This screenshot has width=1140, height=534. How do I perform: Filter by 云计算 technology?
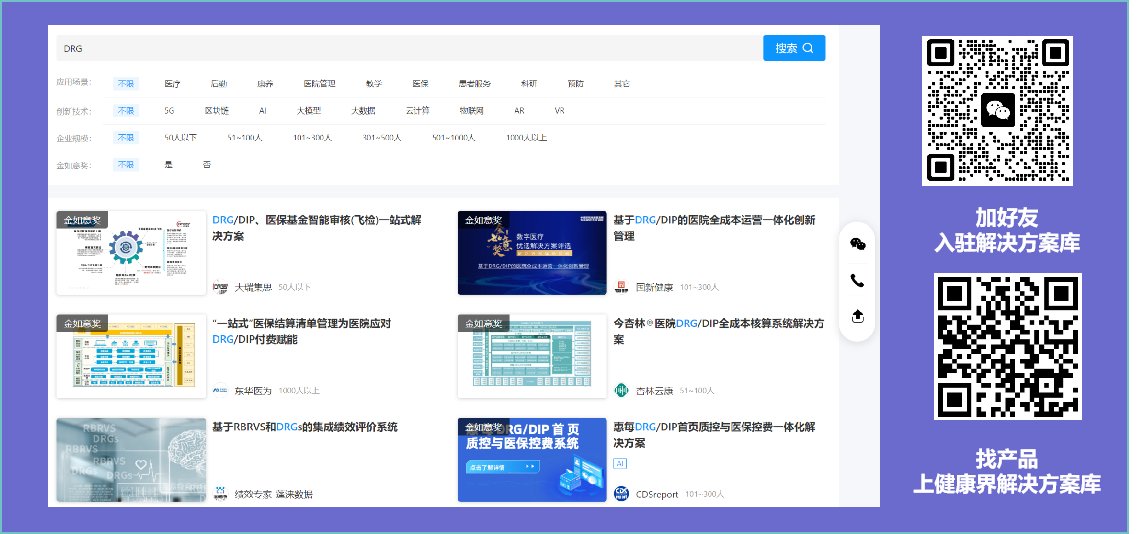coord(417,111)
